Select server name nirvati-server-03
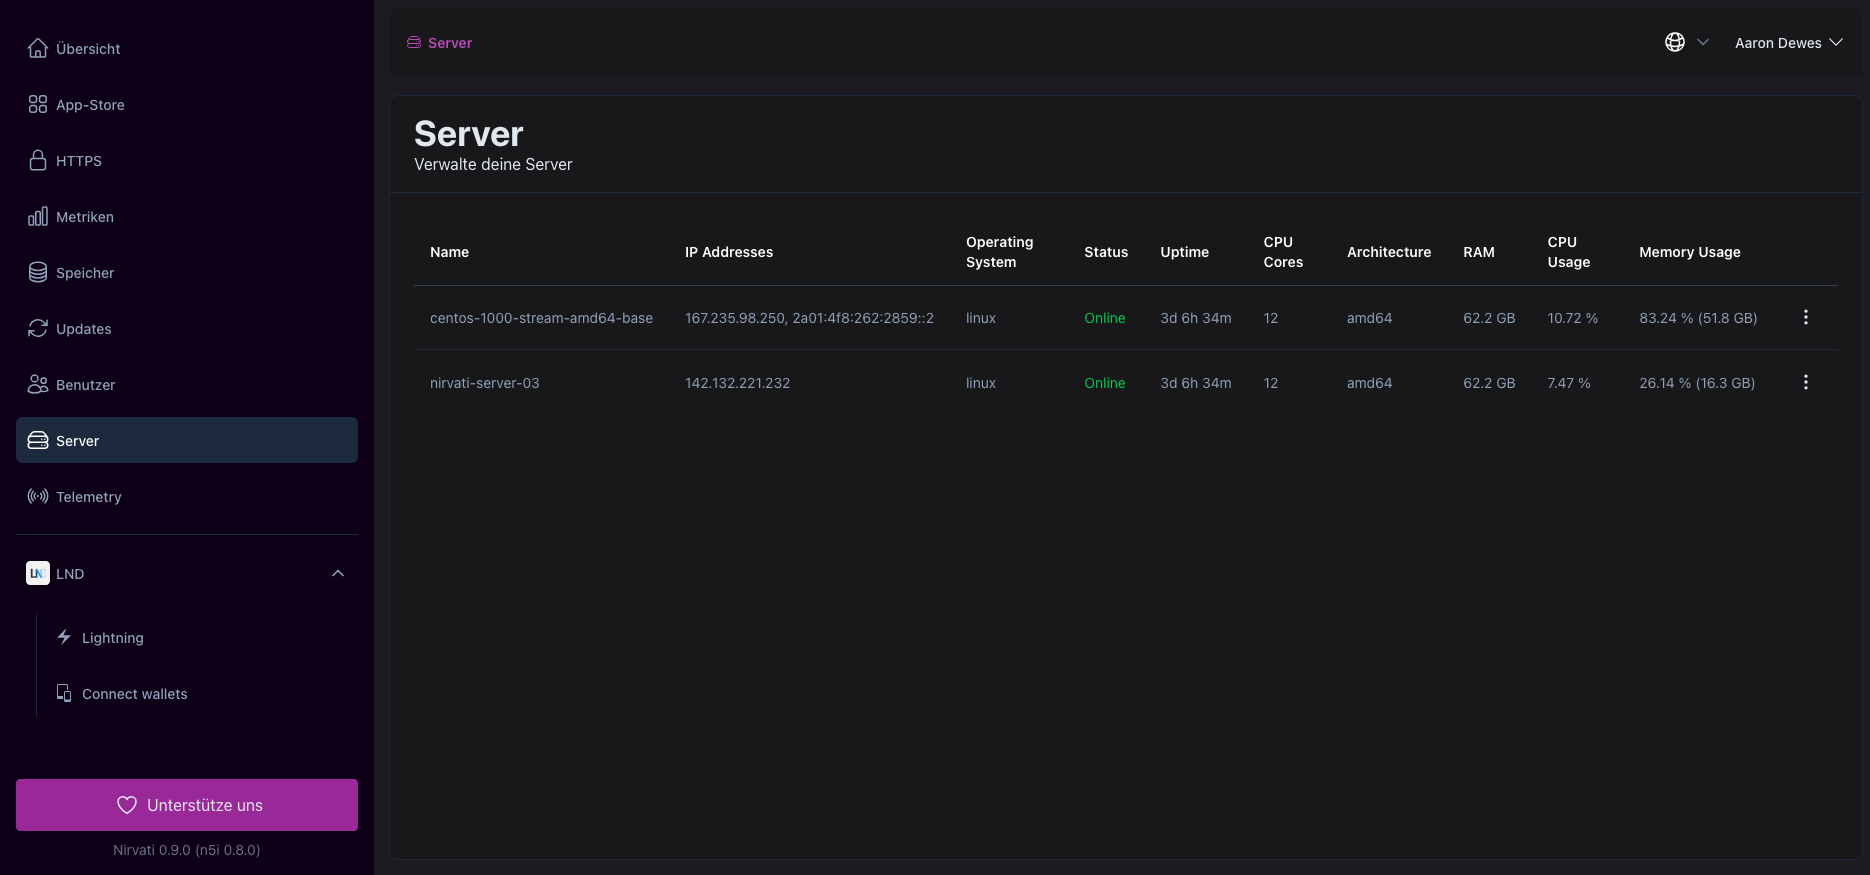The width and height of the screenshot is (1870, 875). pos(484,383)
